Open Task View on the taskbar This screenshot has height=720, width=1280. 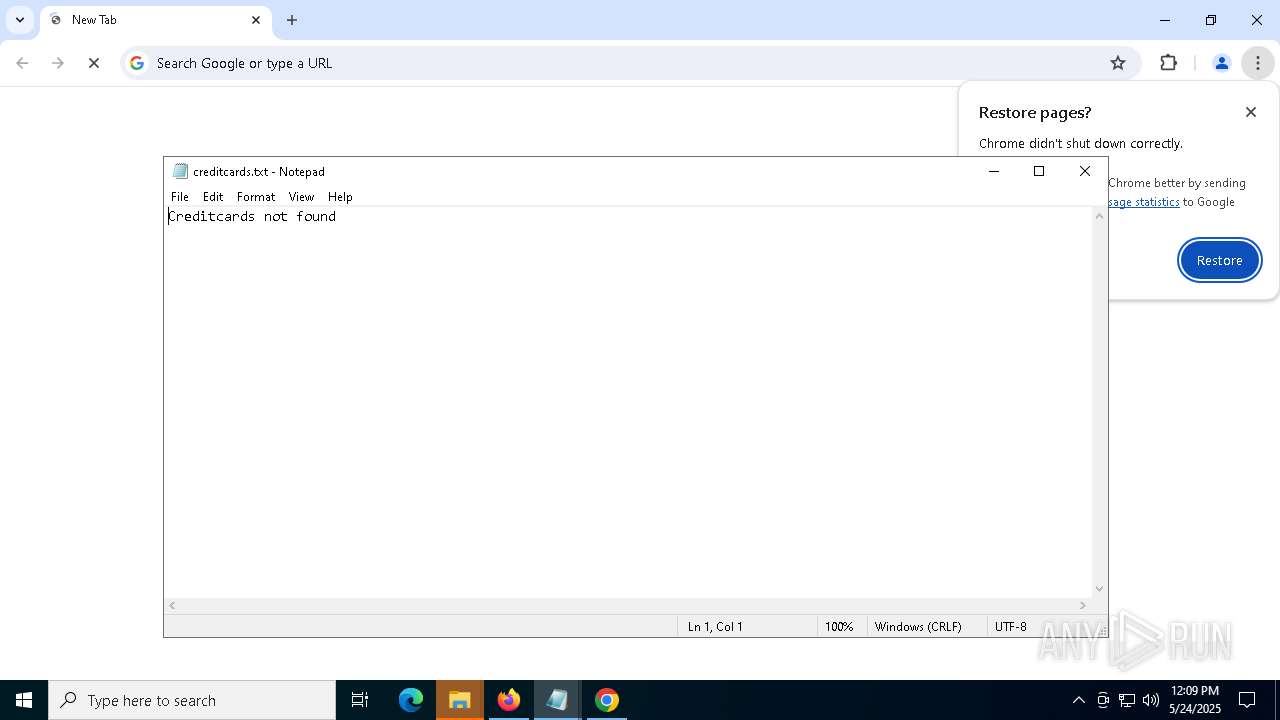pyautogui.click(x=360, y=700)
